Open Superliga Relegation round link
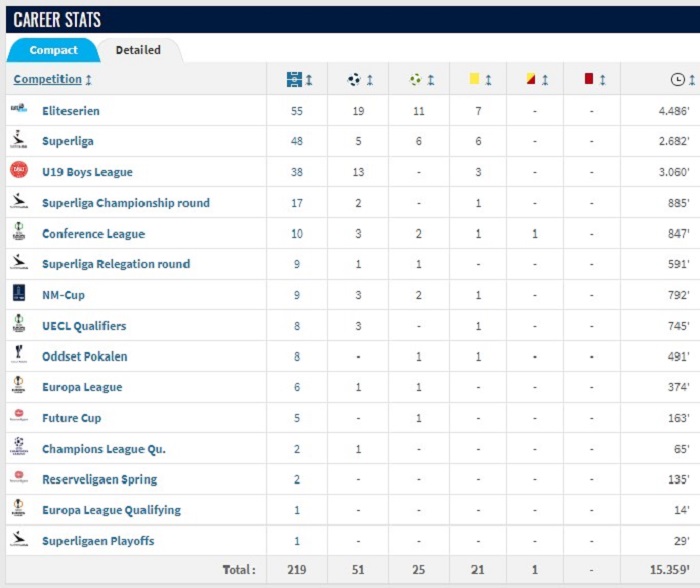 point(116,264)
